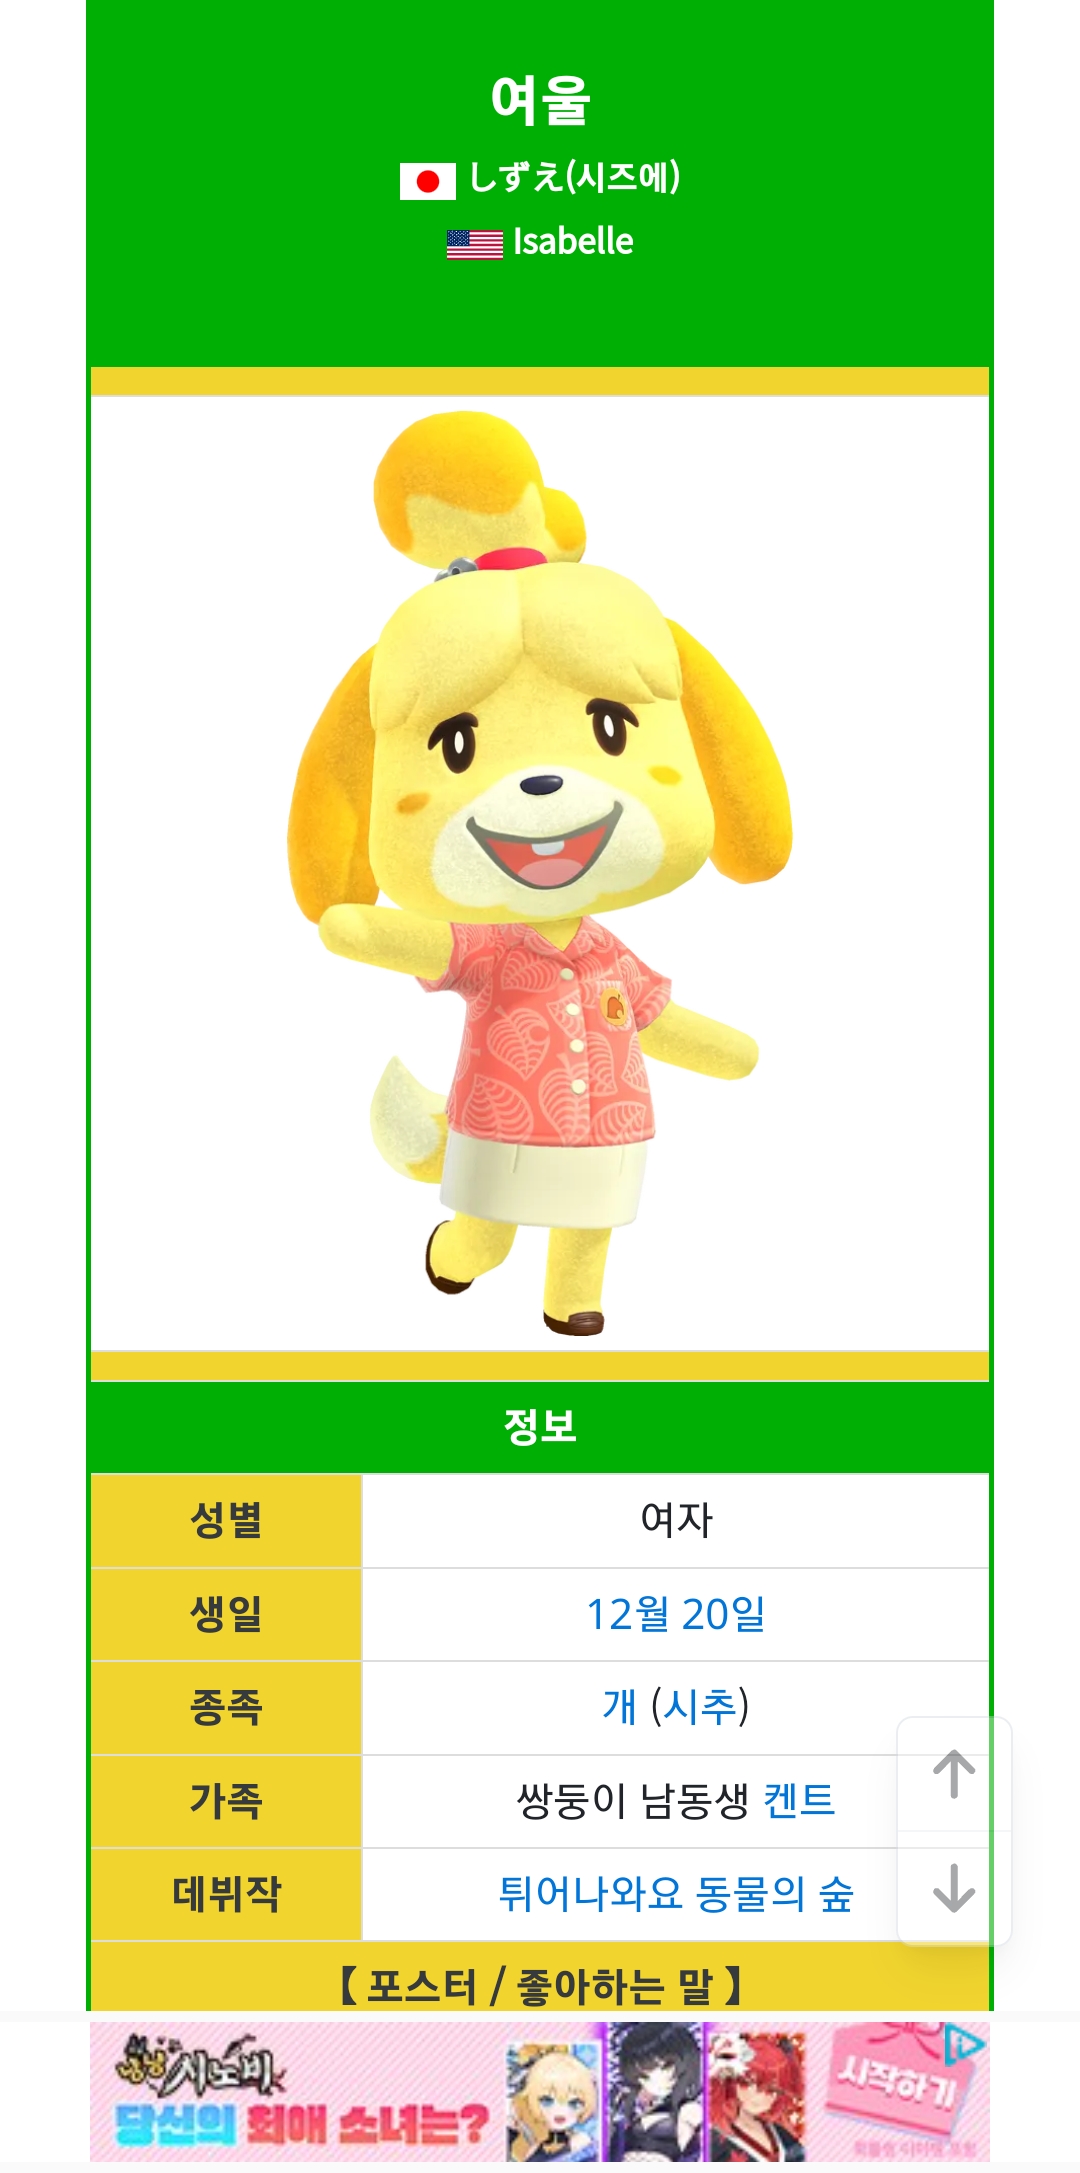Open the 12월 20일 birthday link
The width and height of the screenshot is (1080, 2173).
[x=675, y=1614]
